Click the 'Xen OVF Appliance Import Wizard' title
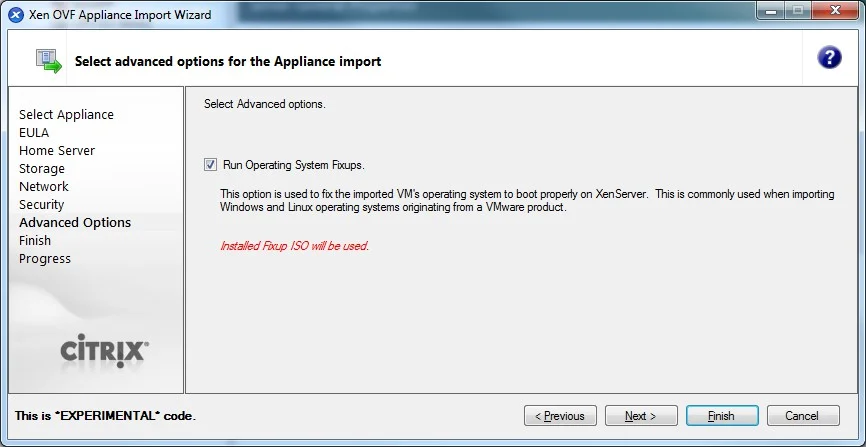The height and width of the screenshot is (447, 866). tap(120, 15)
